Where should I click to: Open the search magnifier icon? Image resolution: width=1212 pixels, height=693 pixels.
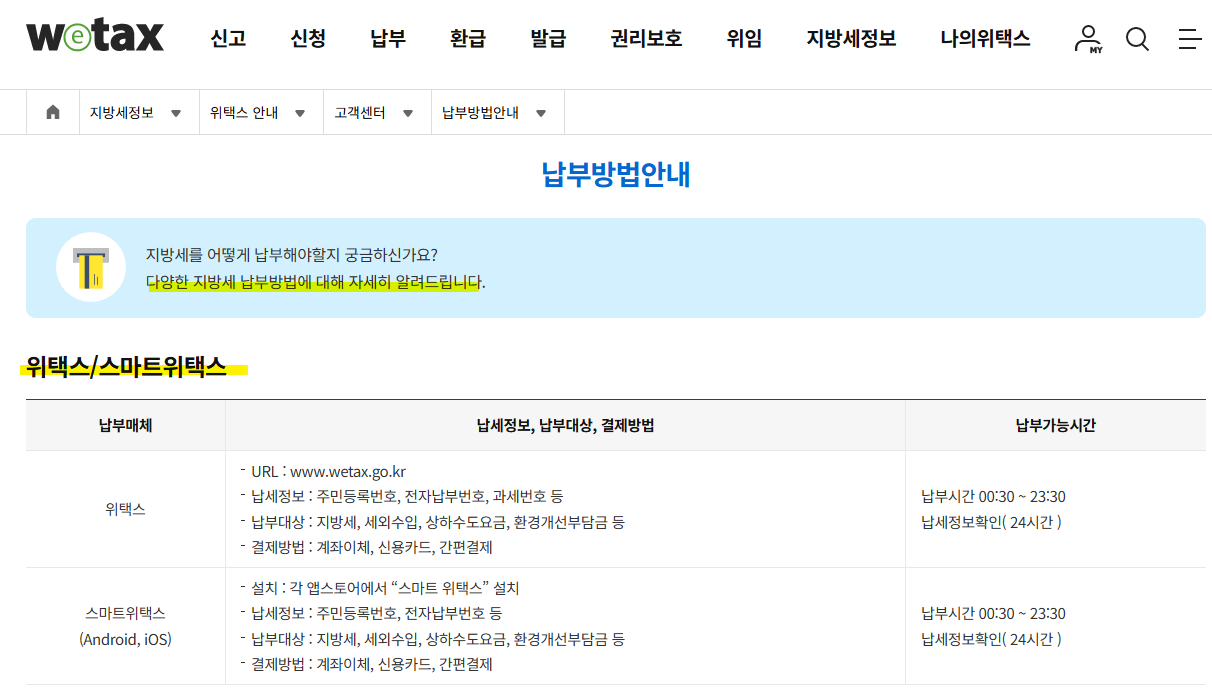(x=1137, y=39)
